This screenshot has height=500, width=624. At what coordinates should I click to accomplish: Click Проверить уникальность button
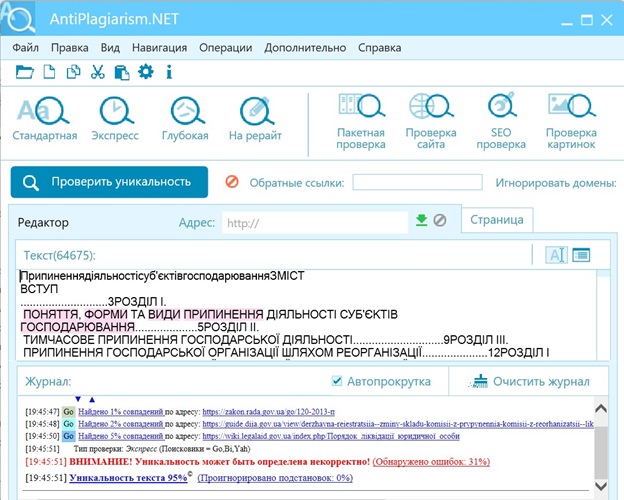click(x=109, y=182)
